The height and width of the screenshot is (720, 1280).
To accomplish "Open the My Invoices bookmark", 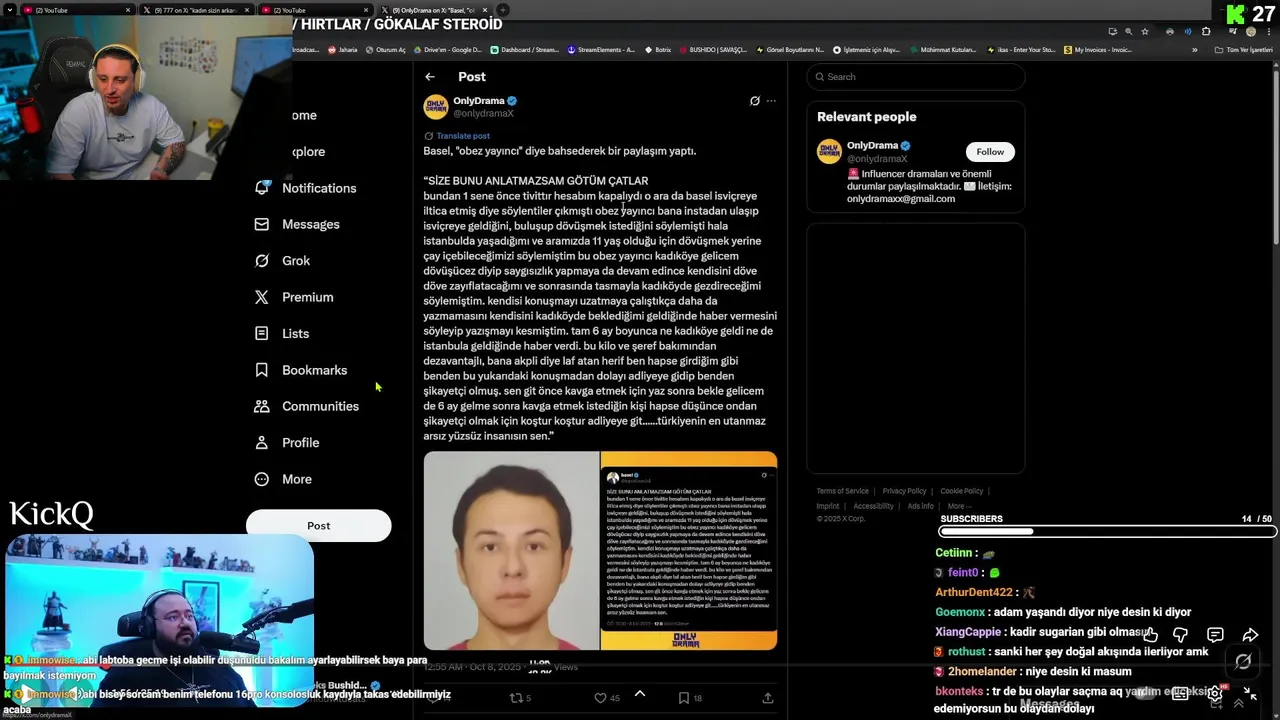I will [x=1098, y=49].
